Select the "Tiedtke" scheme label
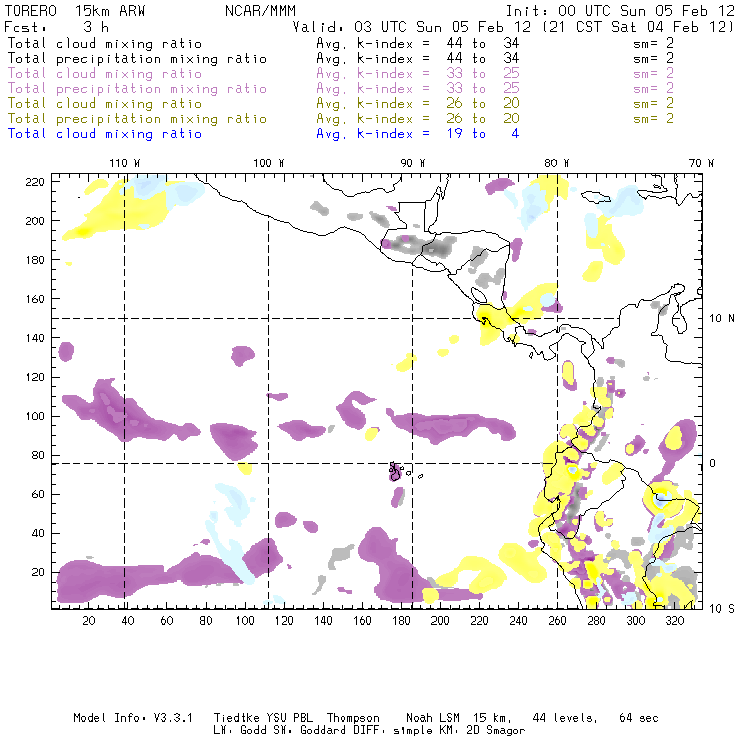Image resolution: width=740 pixels, height=740 pixels. 237,718
